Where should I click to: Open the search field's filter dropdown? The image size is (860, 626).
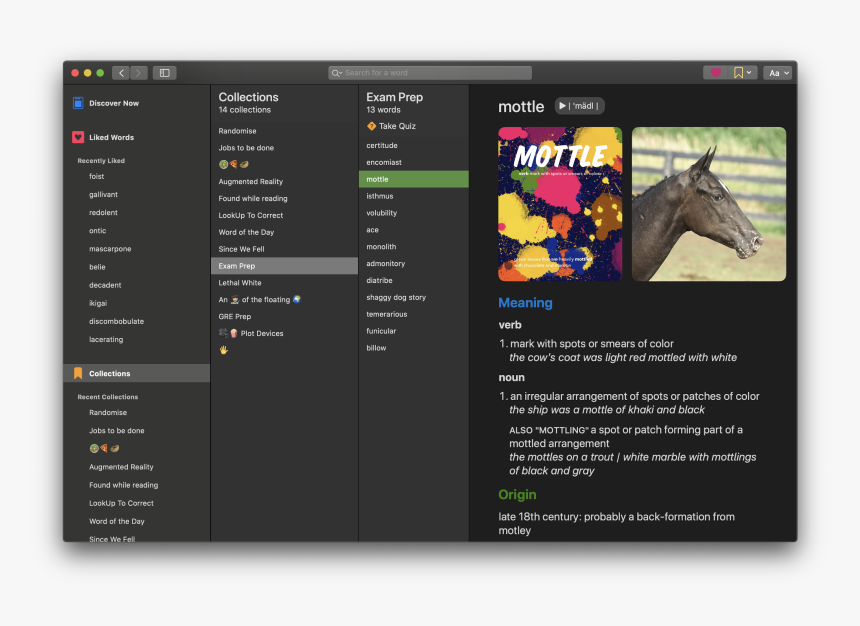point(340,72)
